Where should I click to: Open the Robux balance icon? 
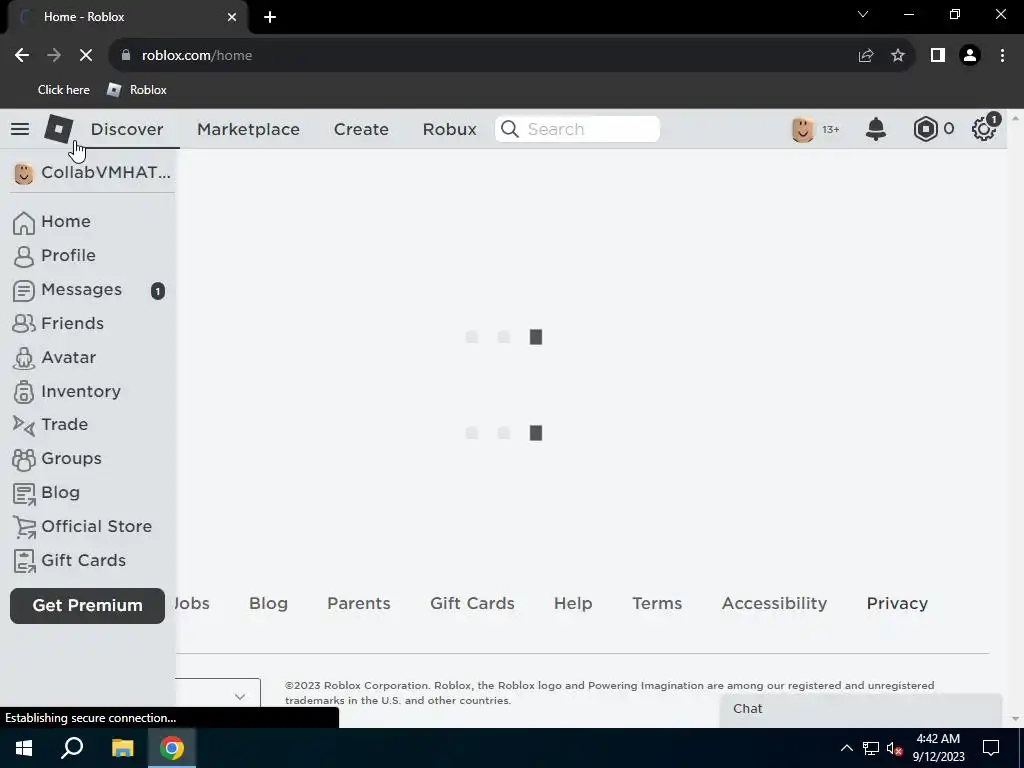coord(925,129)
